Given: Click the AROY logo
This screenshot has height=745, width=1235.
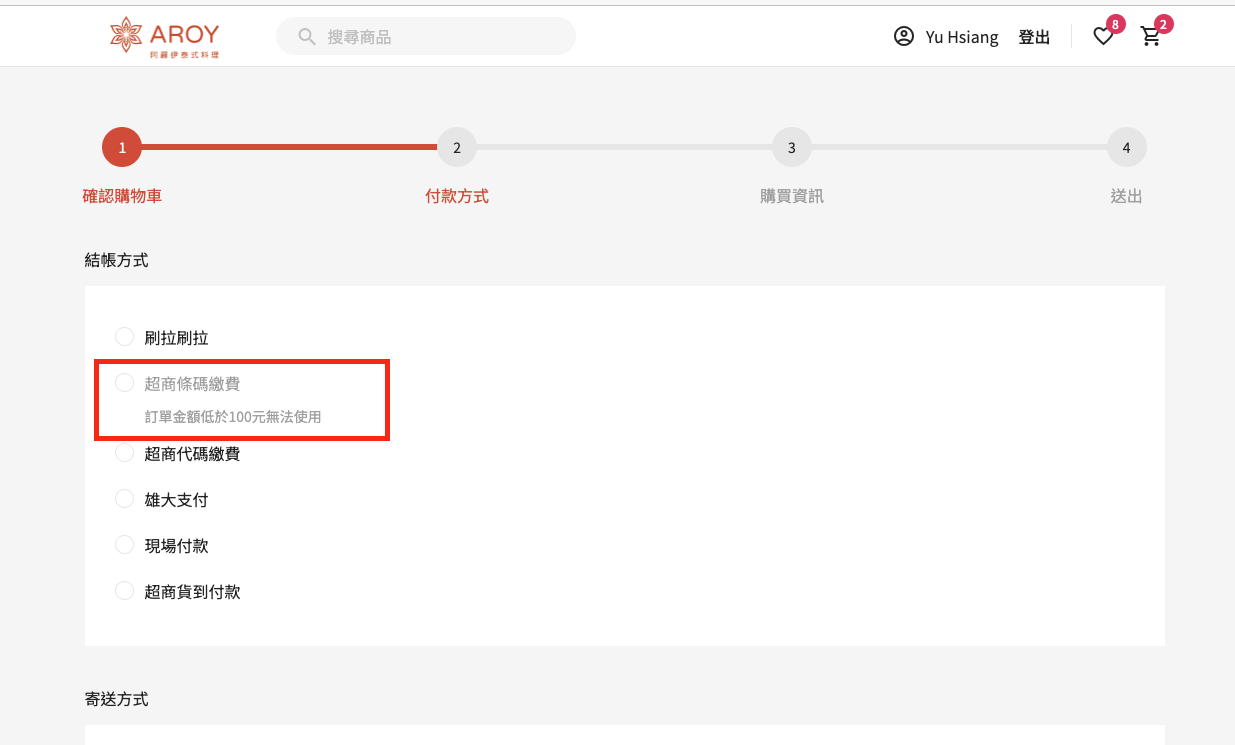Looking at the screenshot, I should coord(164,37).
